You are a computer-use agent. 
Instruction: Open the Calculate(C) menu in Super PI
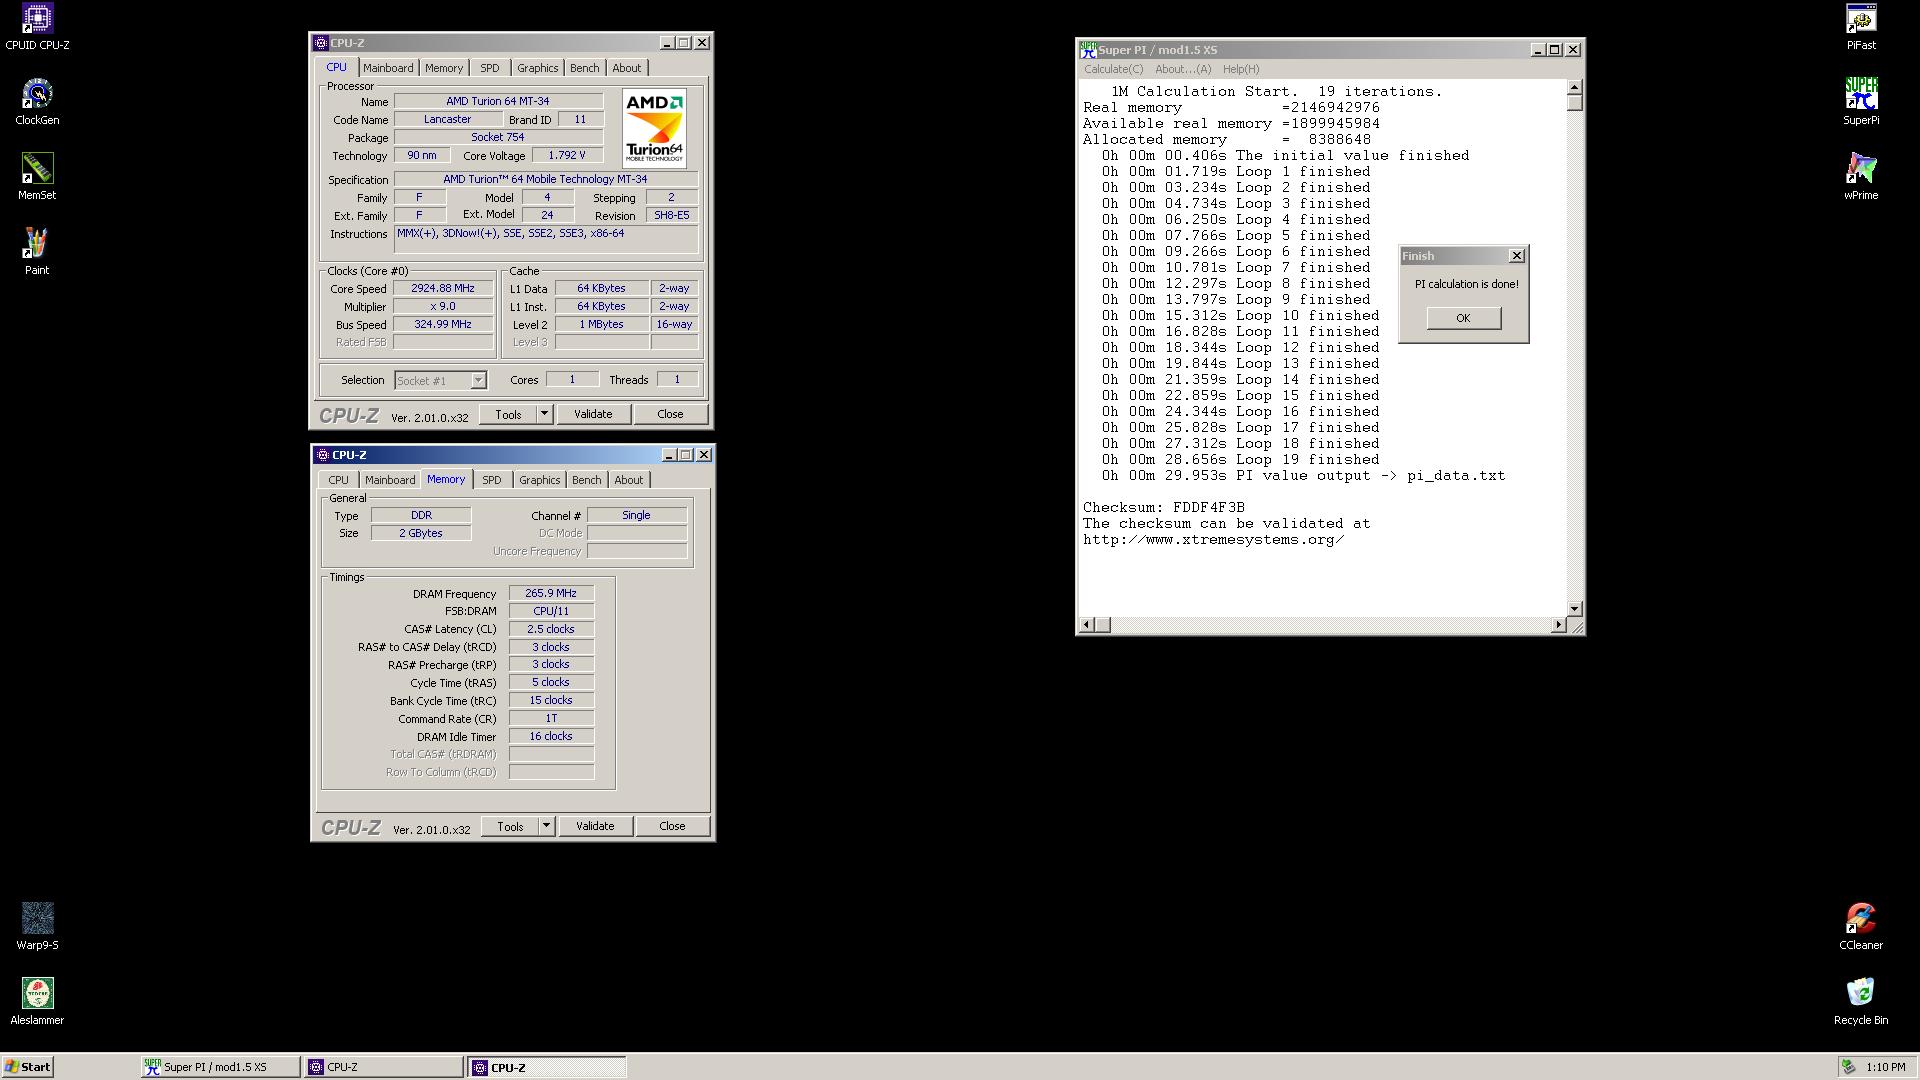(x=1113, y=69)
